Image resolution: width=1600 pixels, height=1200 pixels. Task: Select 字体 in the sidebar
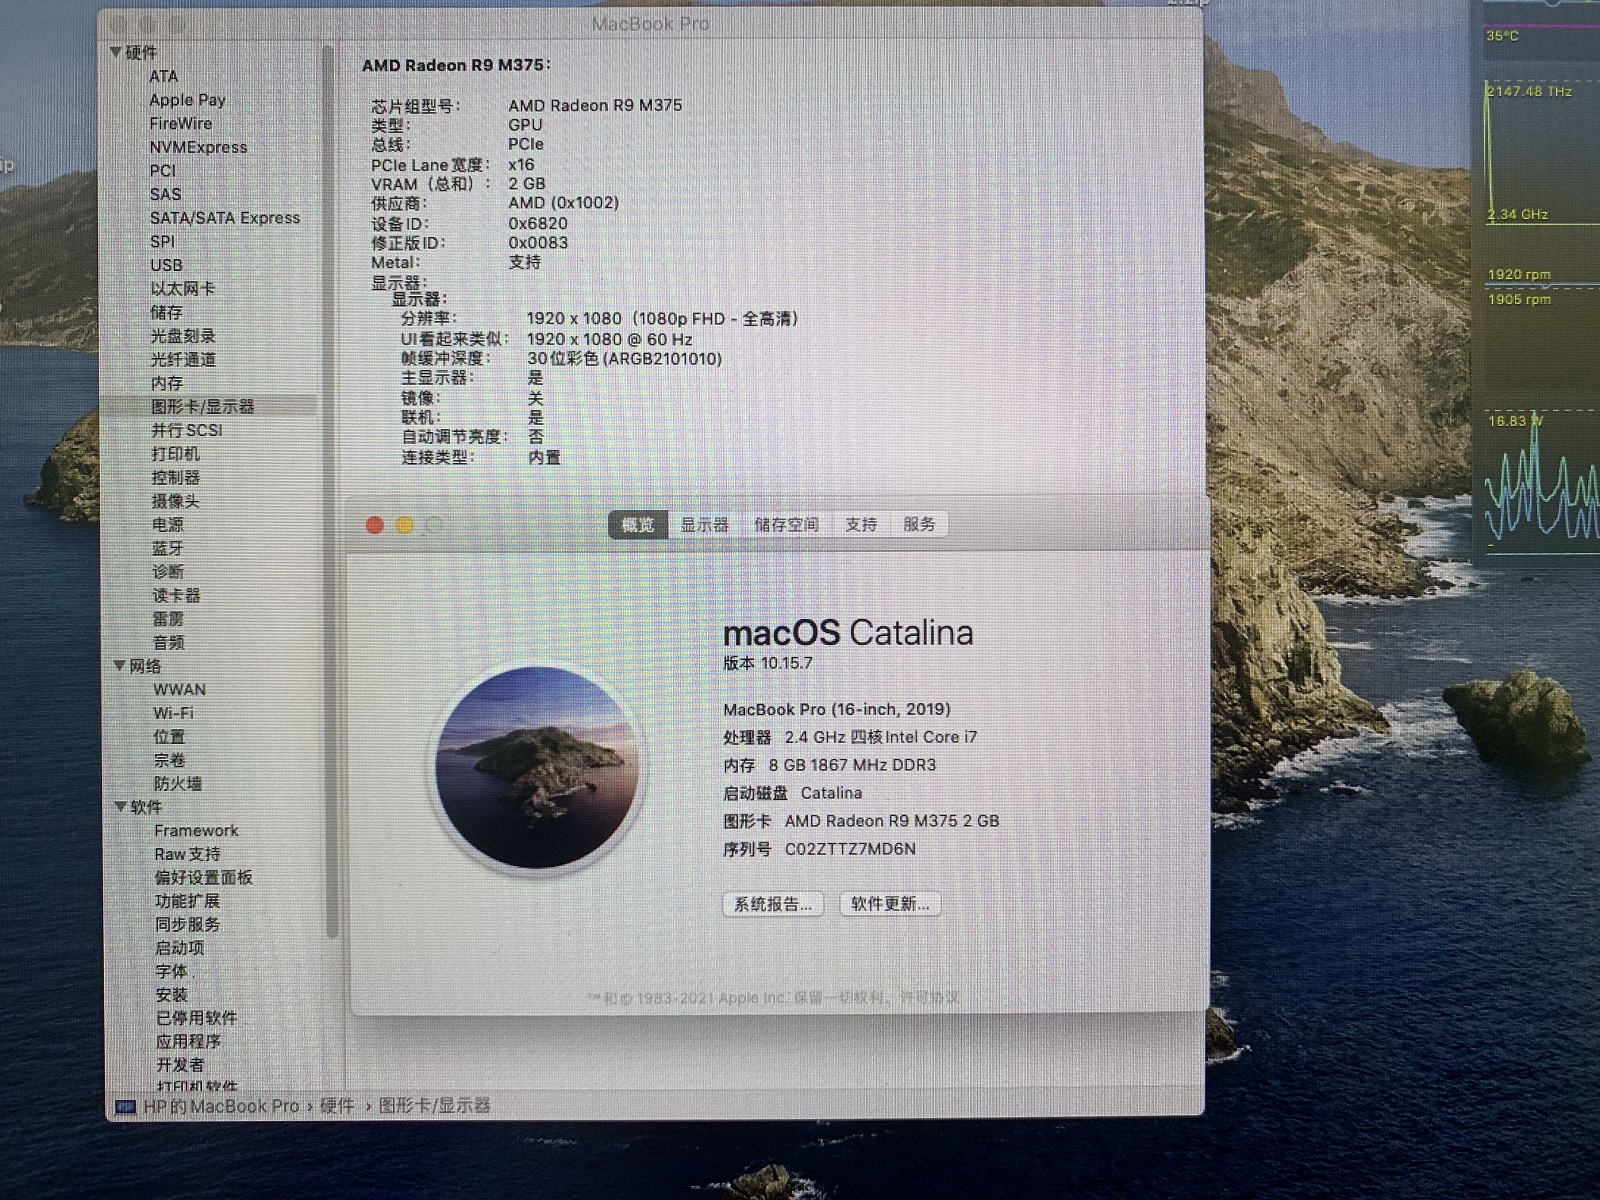click(172, 971)
